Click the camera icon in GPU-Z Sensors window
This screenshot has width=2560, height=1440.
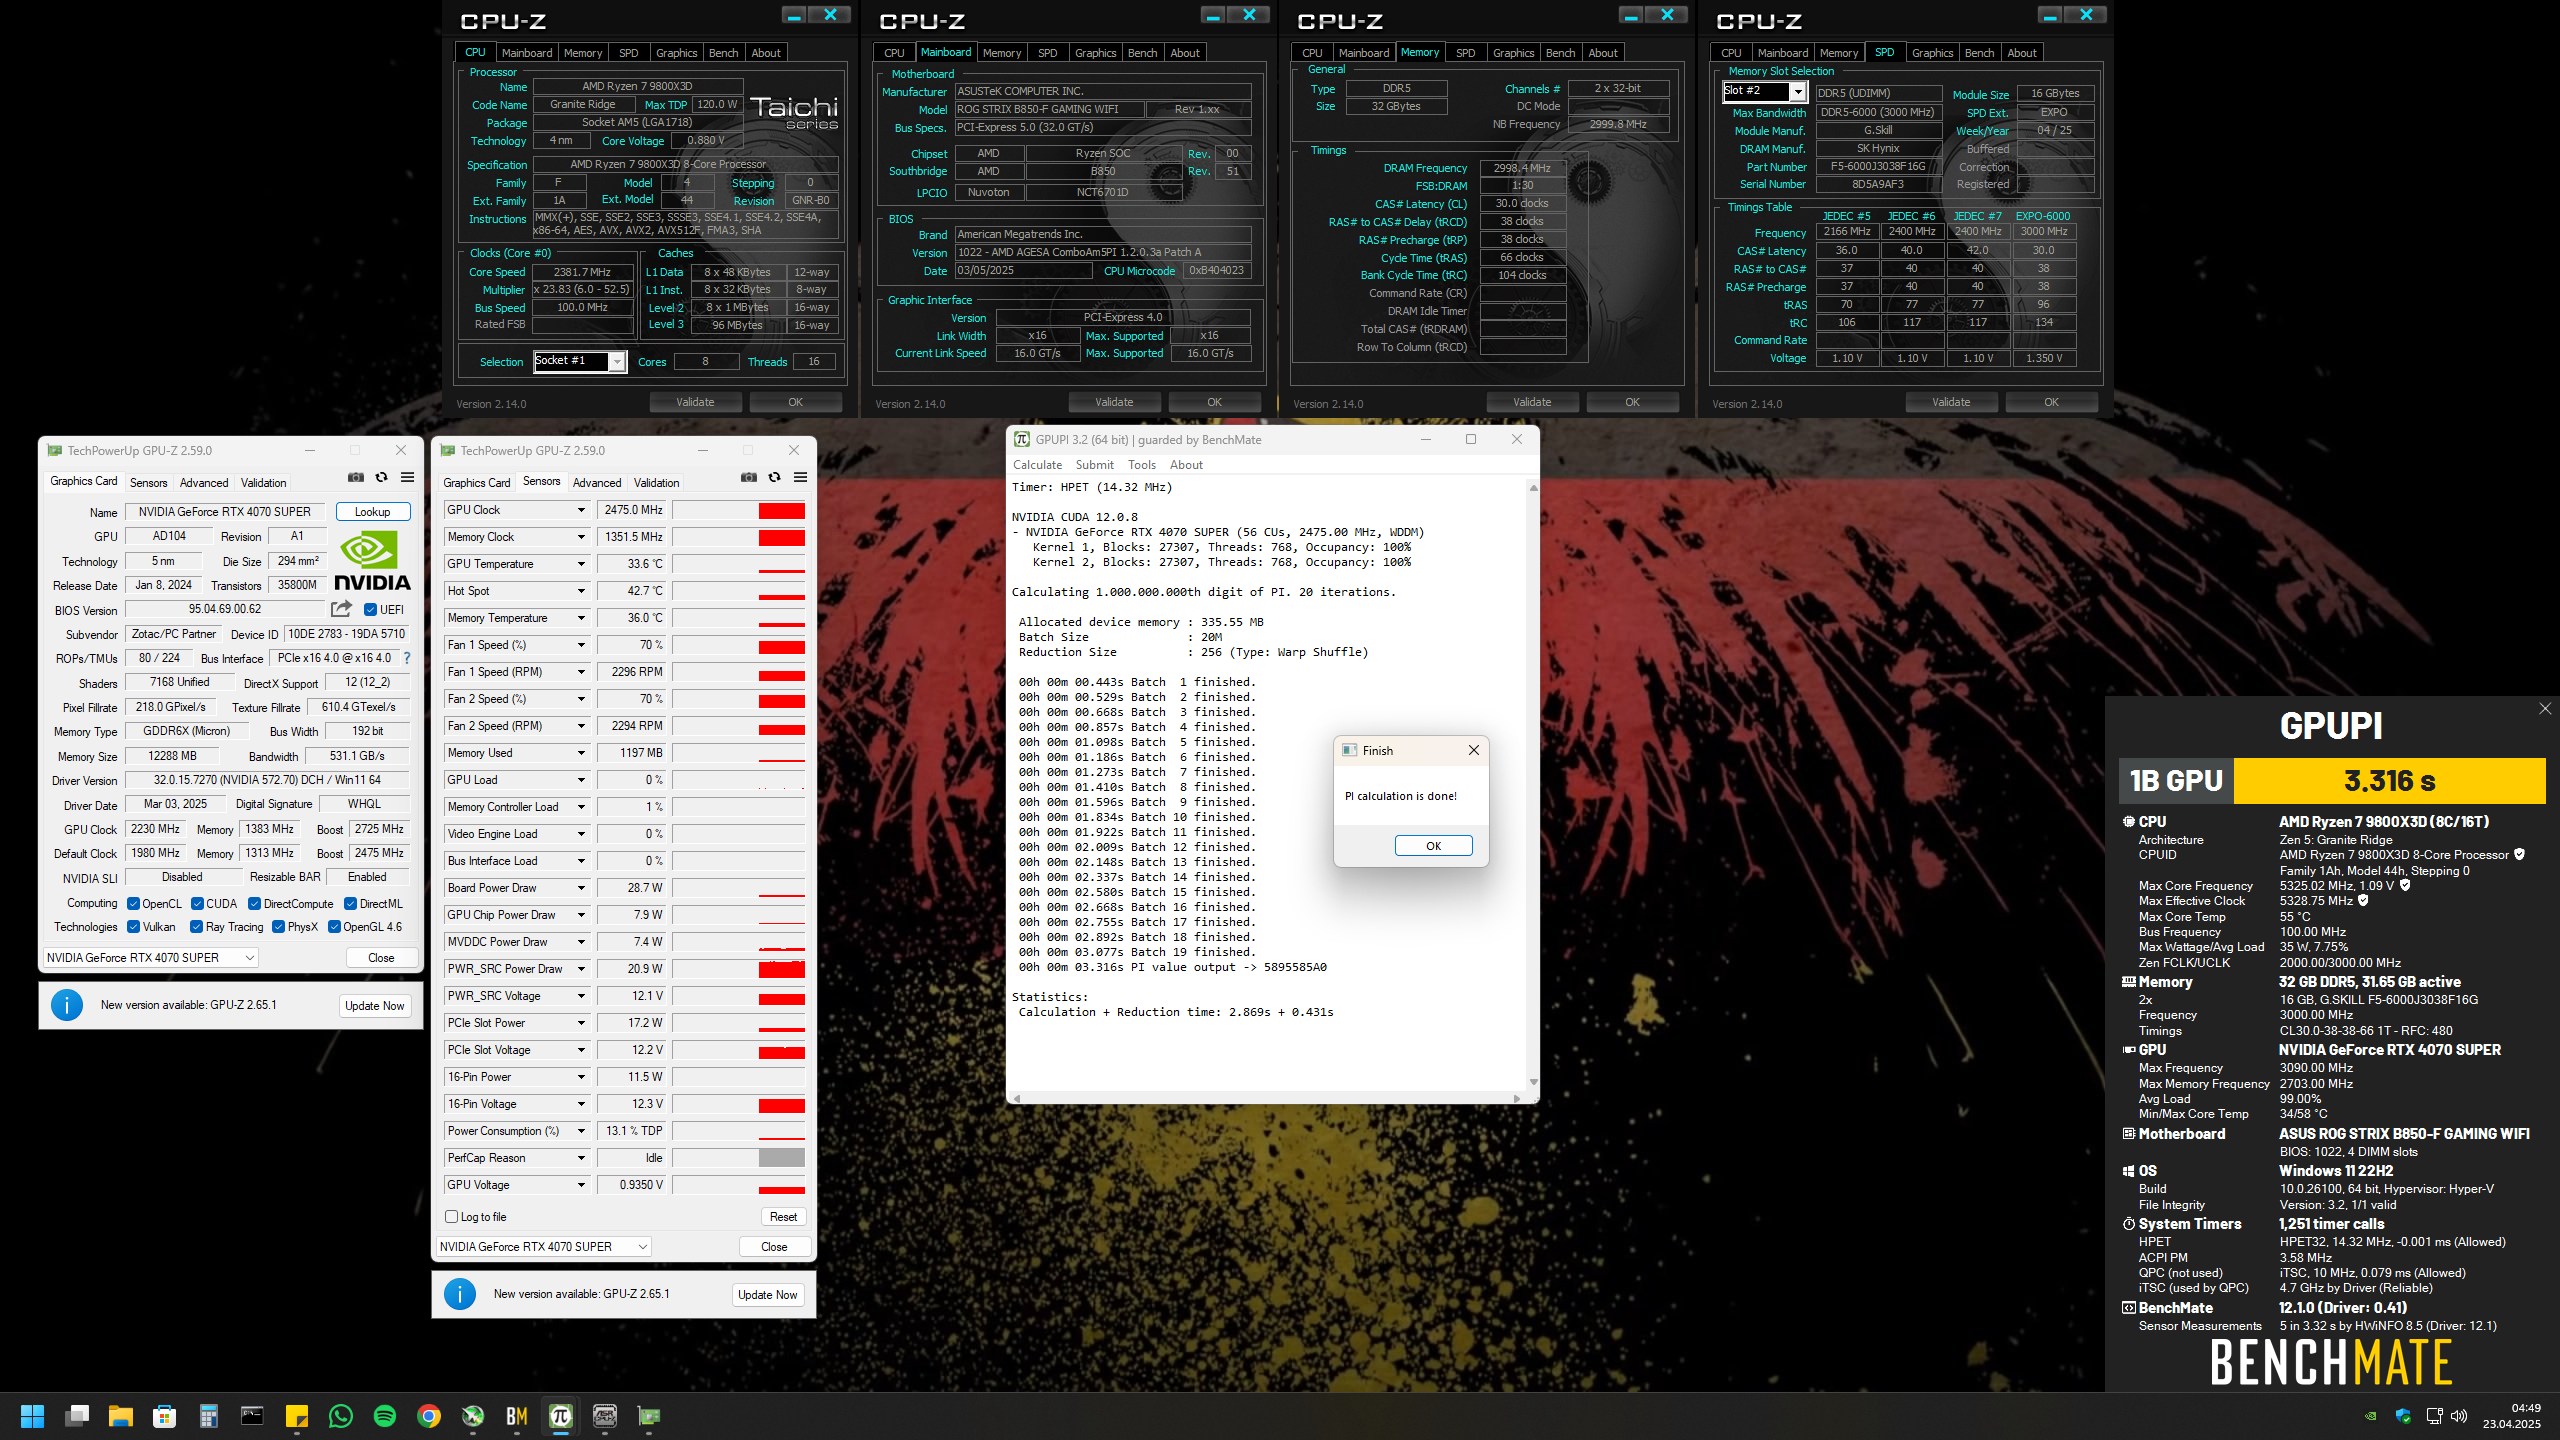coord(749,478)
